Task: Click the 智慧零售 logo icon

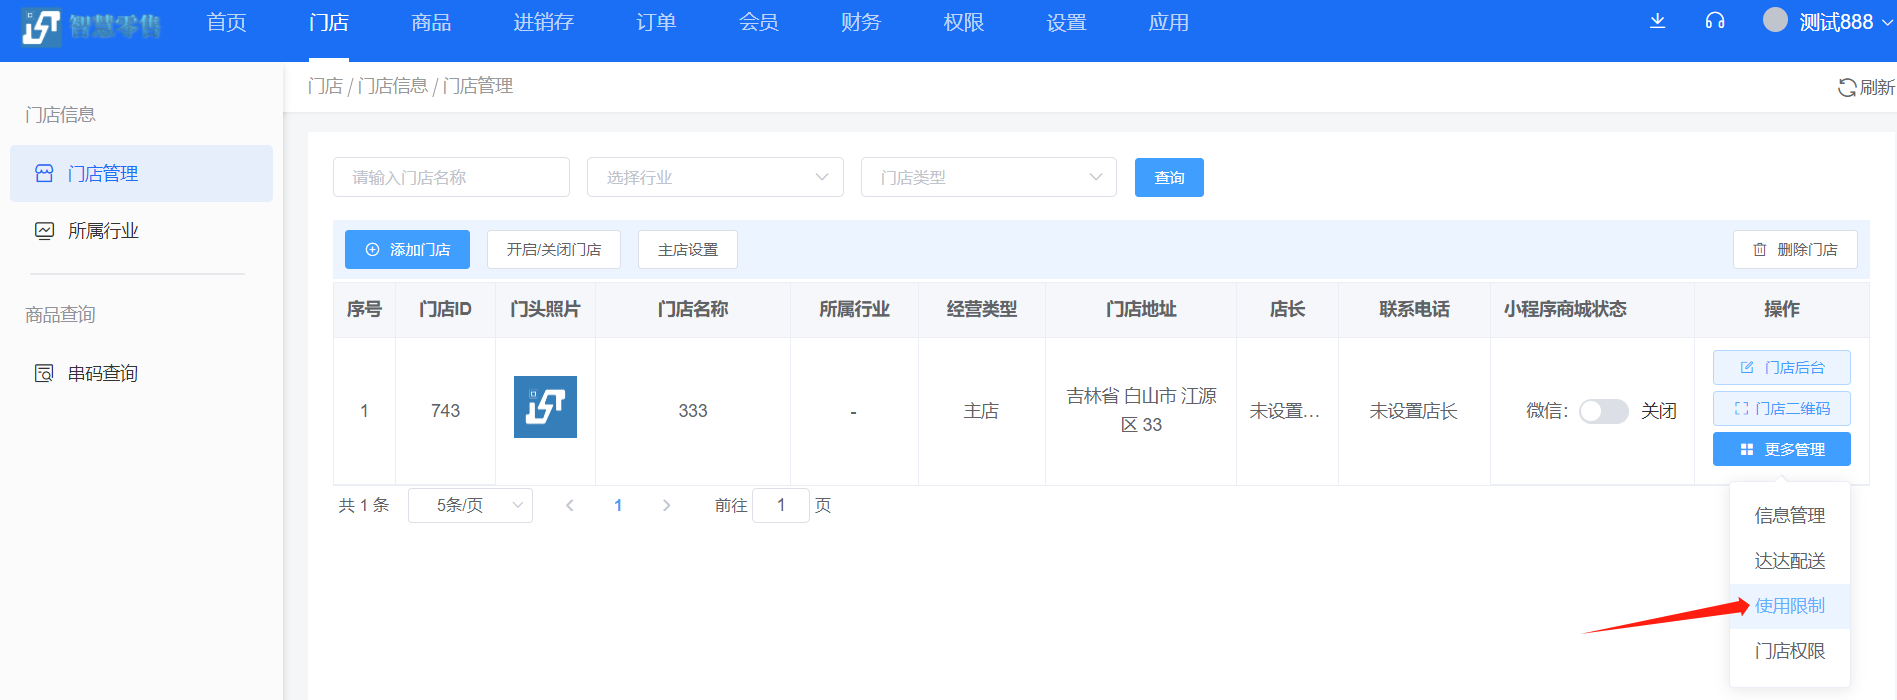Action: [41, 27]
